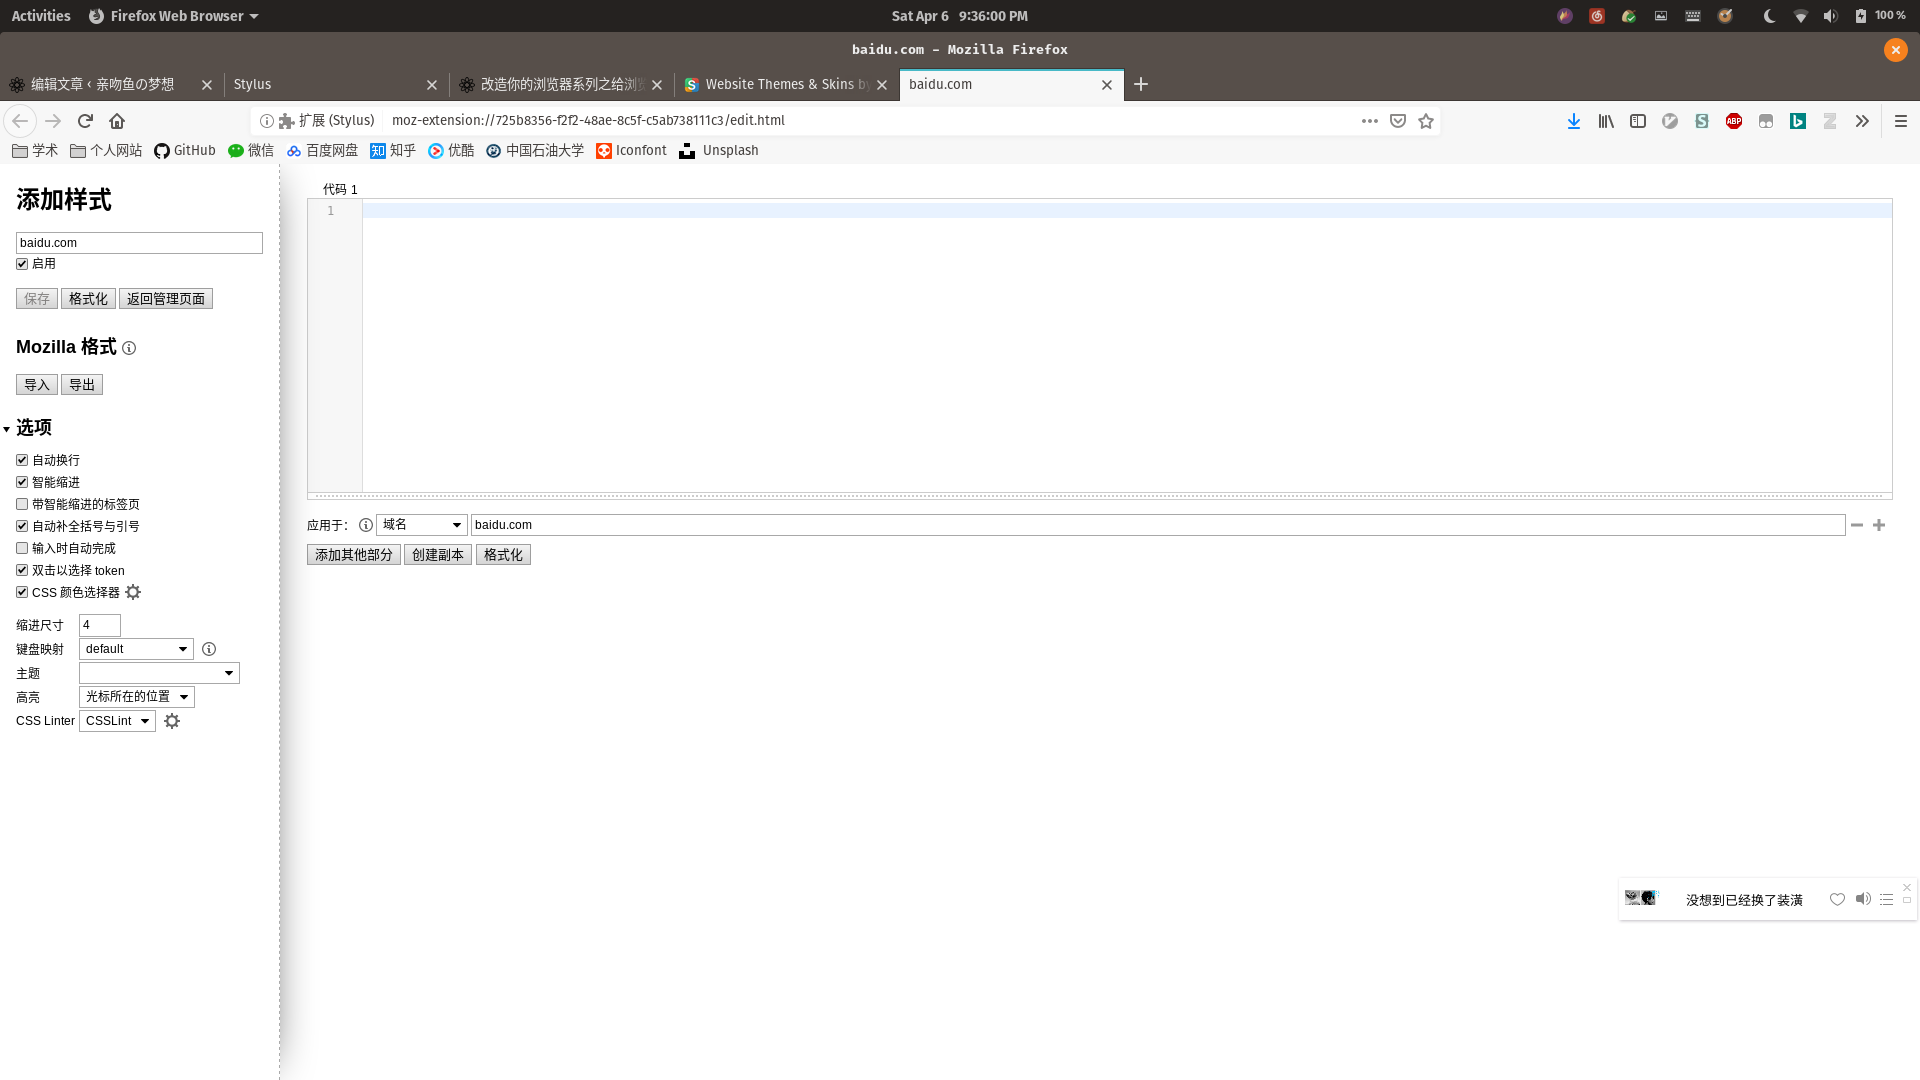Open CSS Linter settings gear icon
The height and width of the screenshot is (1080, 1920).
(172, 721)
